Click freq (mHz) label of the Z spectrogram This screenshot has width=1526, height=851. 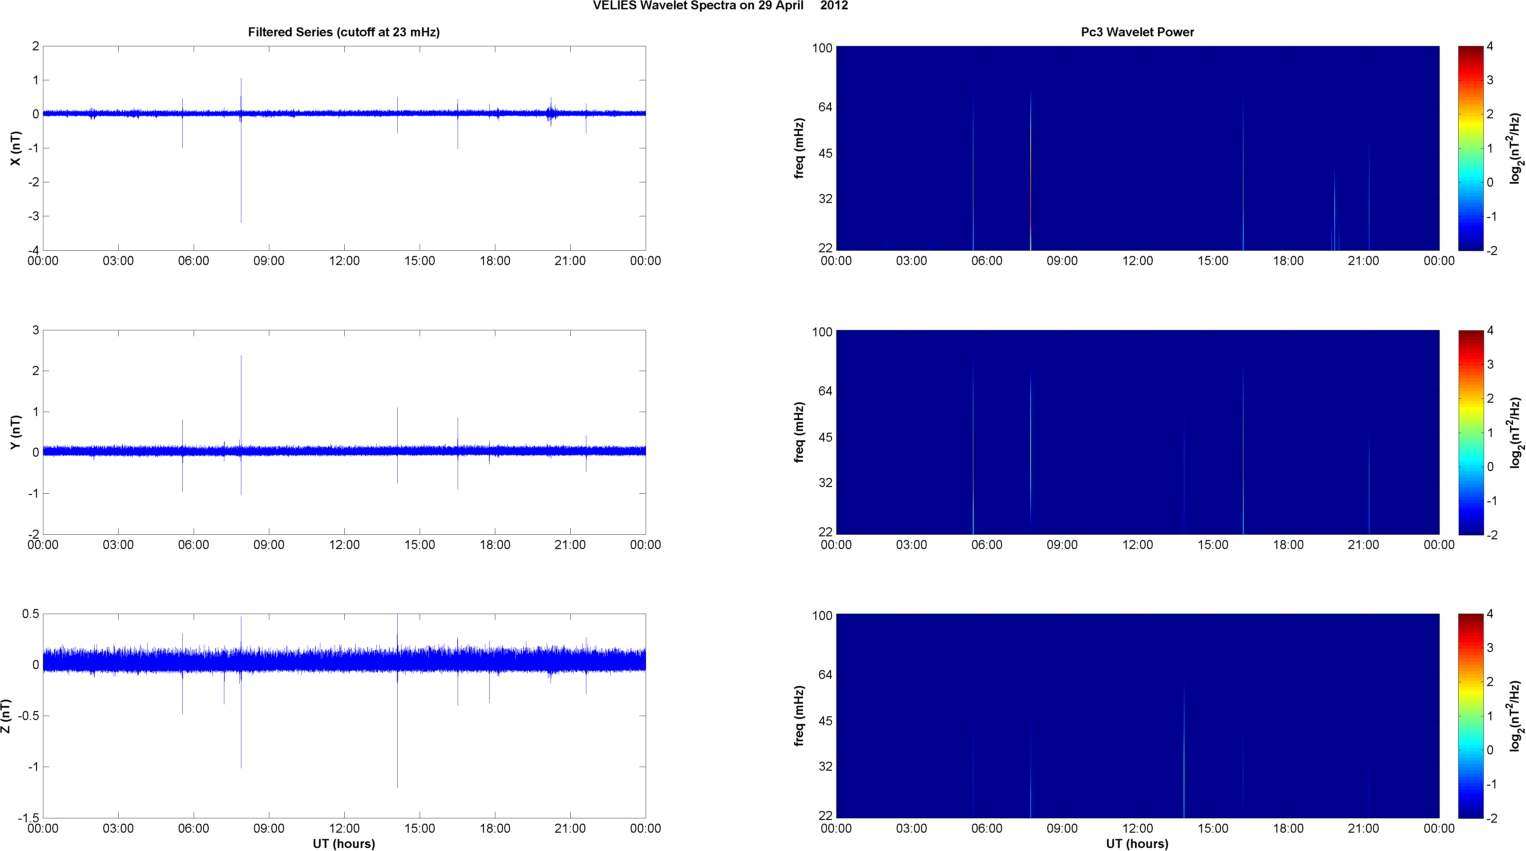point(799,716)
